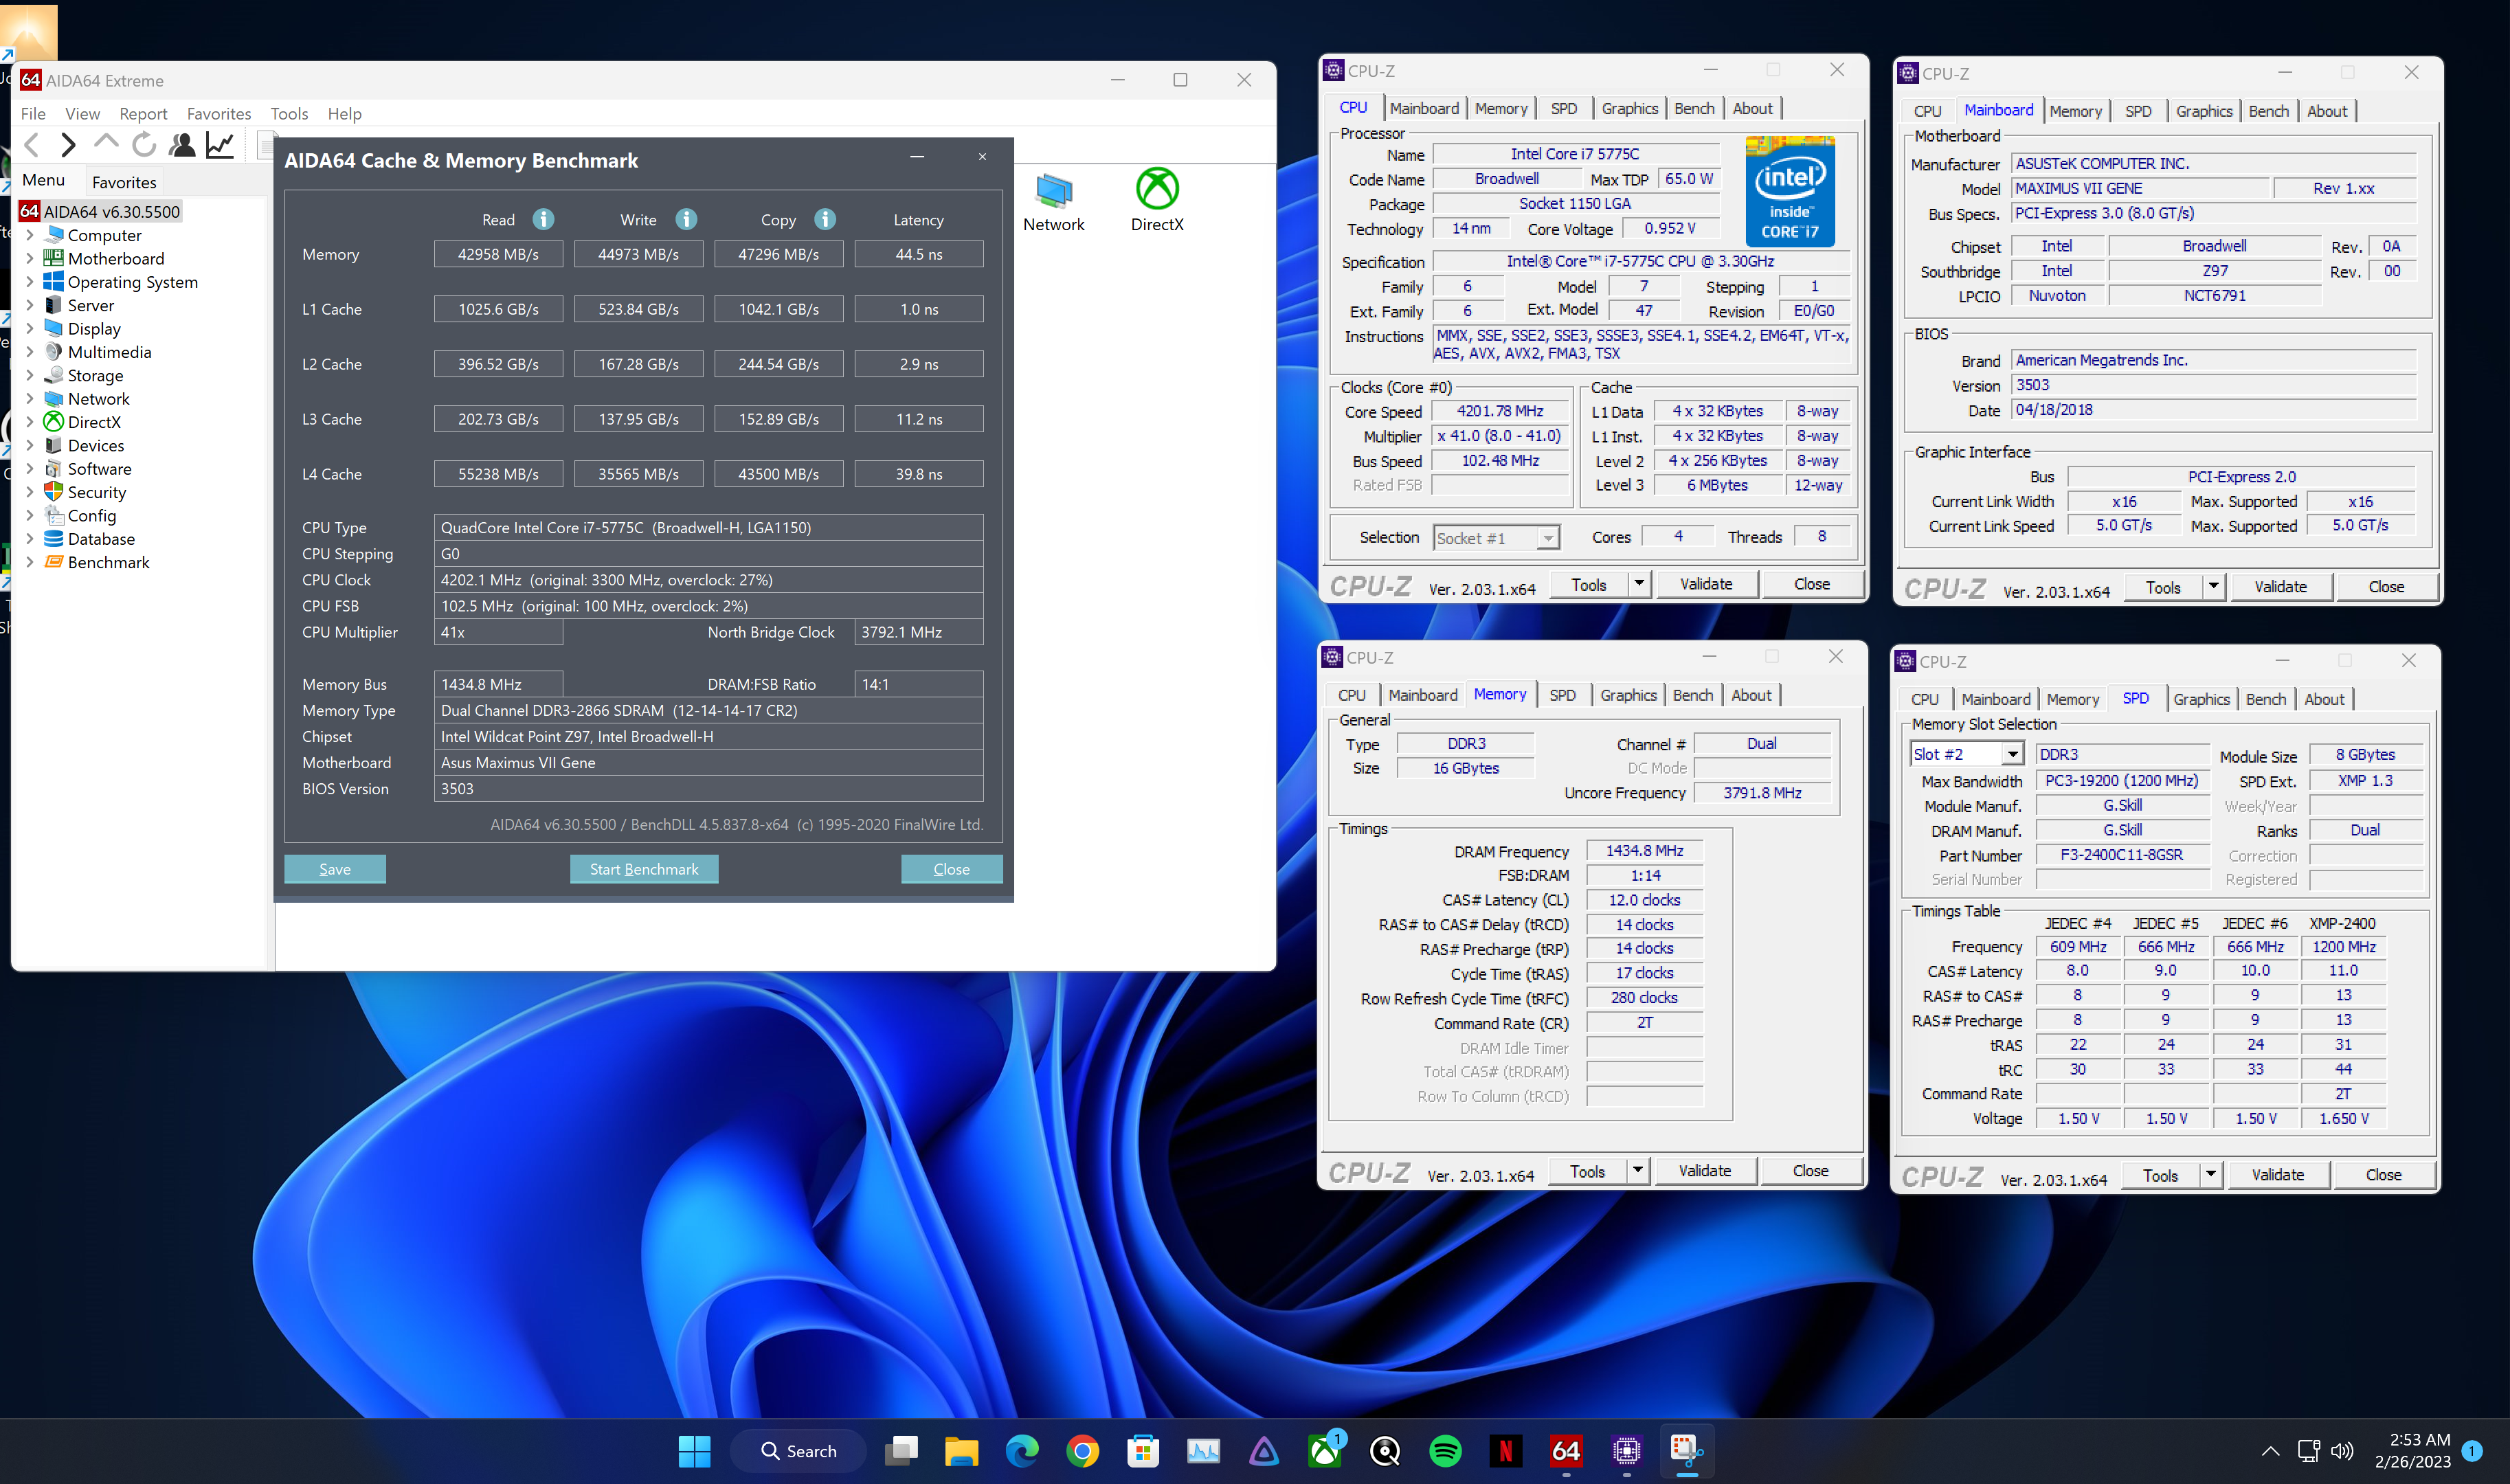2510x1484 pixels.
Task: Open Spotify from the taskbar
Action: pos(1445,1451)
